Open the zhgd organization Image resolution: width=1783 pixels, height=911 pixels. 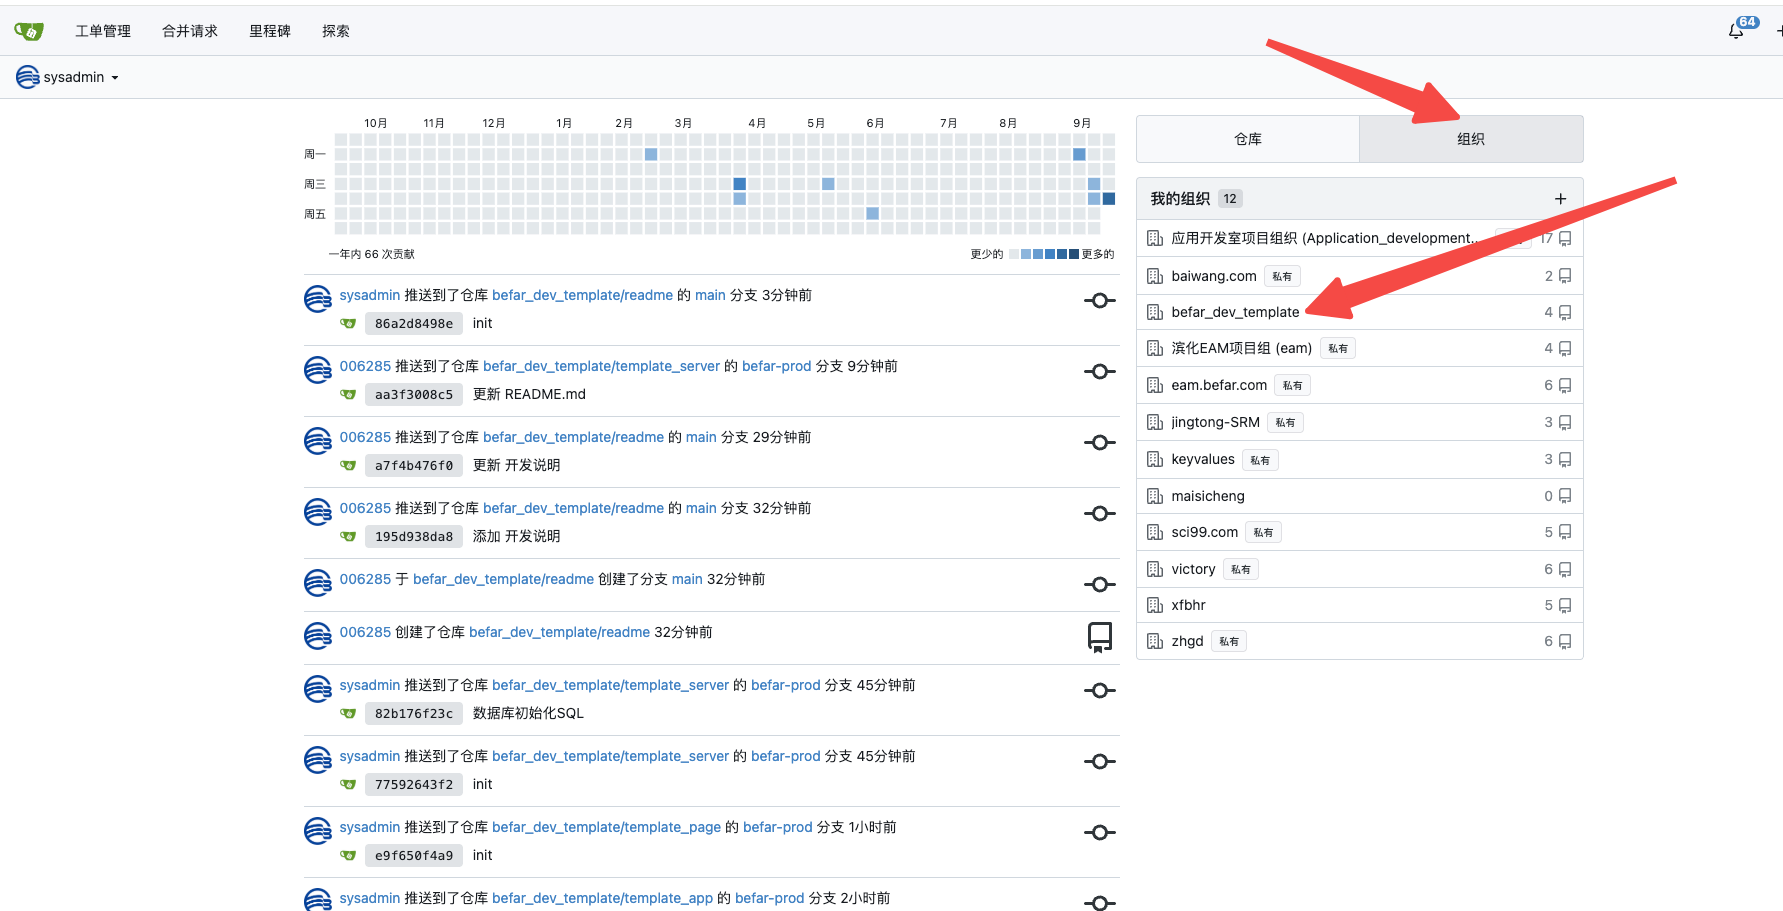[x=1187, y=641]
